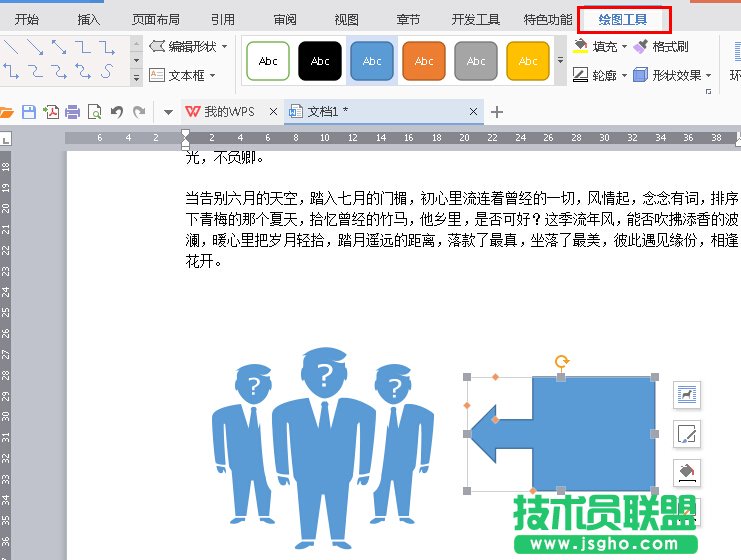Switch to the 页面布局 (Page Layout) tab
The height and width of the screenshot is (560, 741).
click(156, 19)
